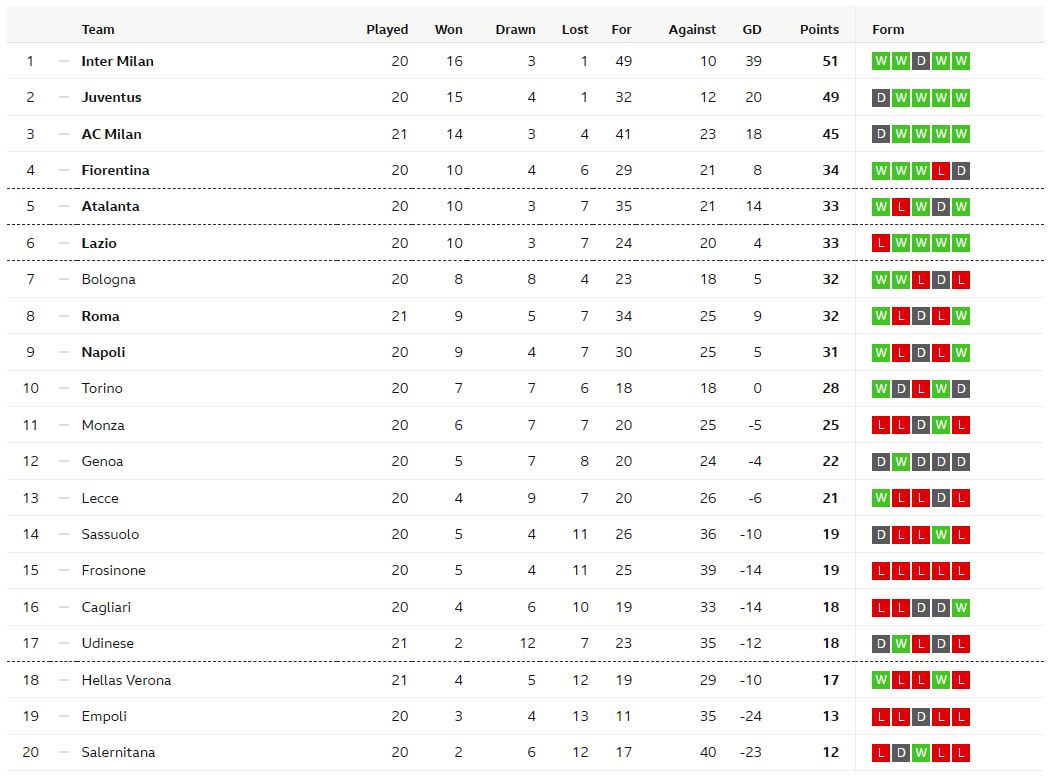Select the Form column header
This screenshot has width=1051, height=778.
tap(888, 29)
